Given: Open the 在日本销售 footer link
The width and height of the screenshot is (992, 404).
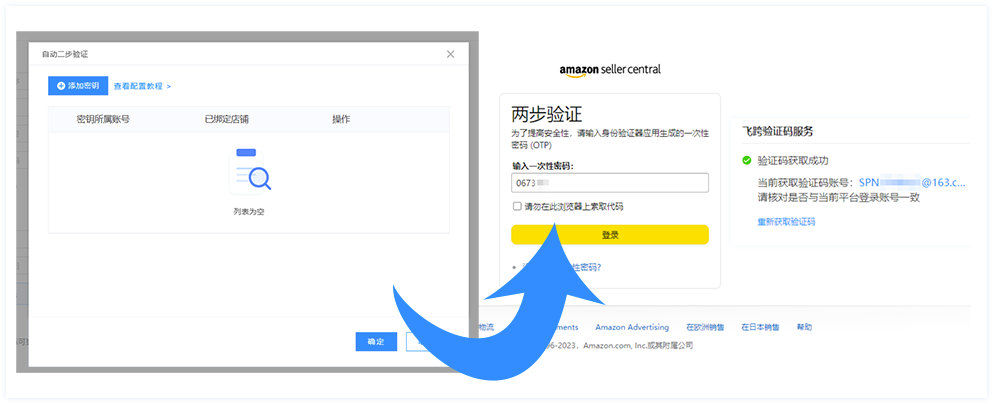Looking at the screenshot, I should click(760, 327).
